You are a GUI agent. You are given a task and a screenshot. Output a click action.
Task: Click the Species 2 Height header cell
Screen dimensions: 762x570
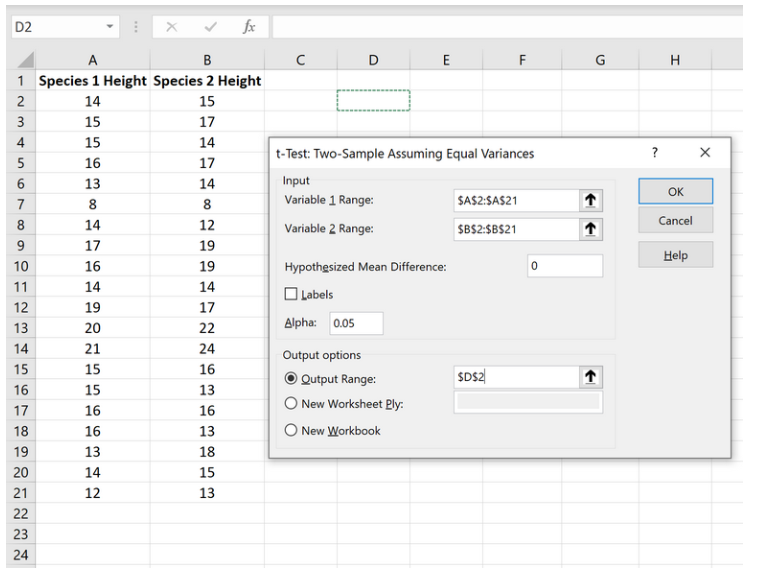click(x=207, y=80)
